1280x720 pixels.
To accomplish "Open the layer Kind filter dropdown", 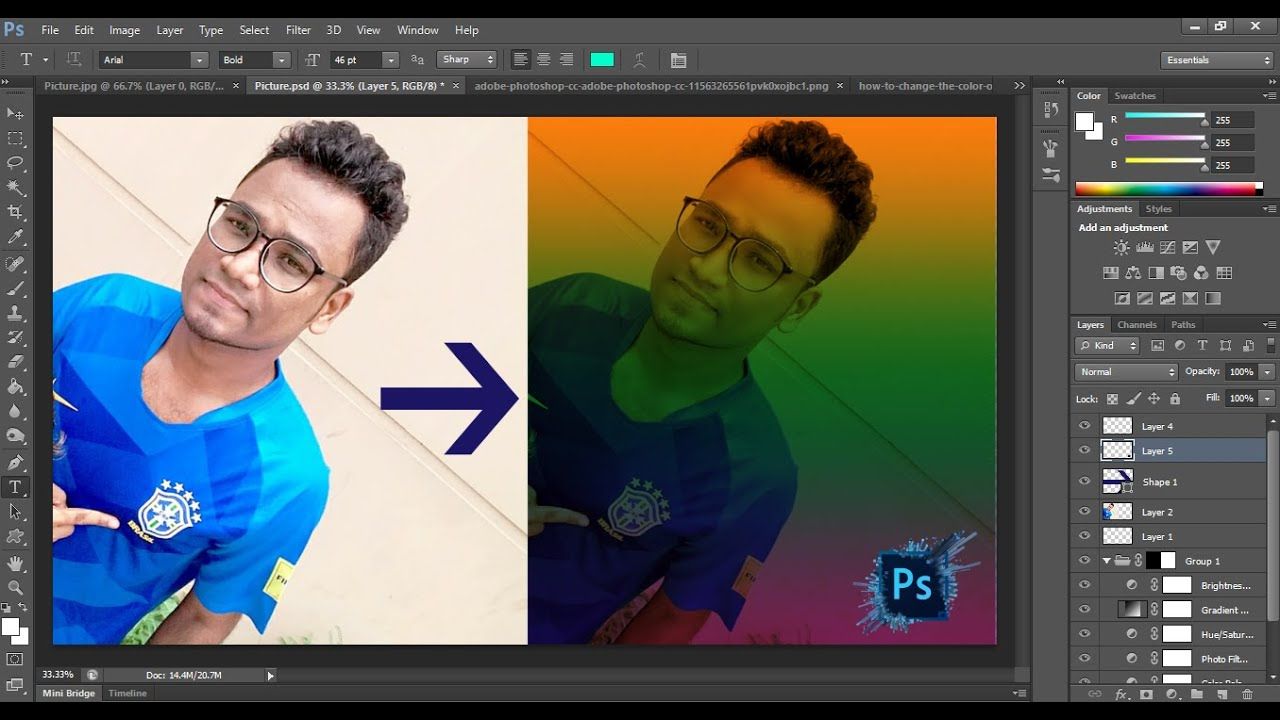I will tap(1107, 345).
